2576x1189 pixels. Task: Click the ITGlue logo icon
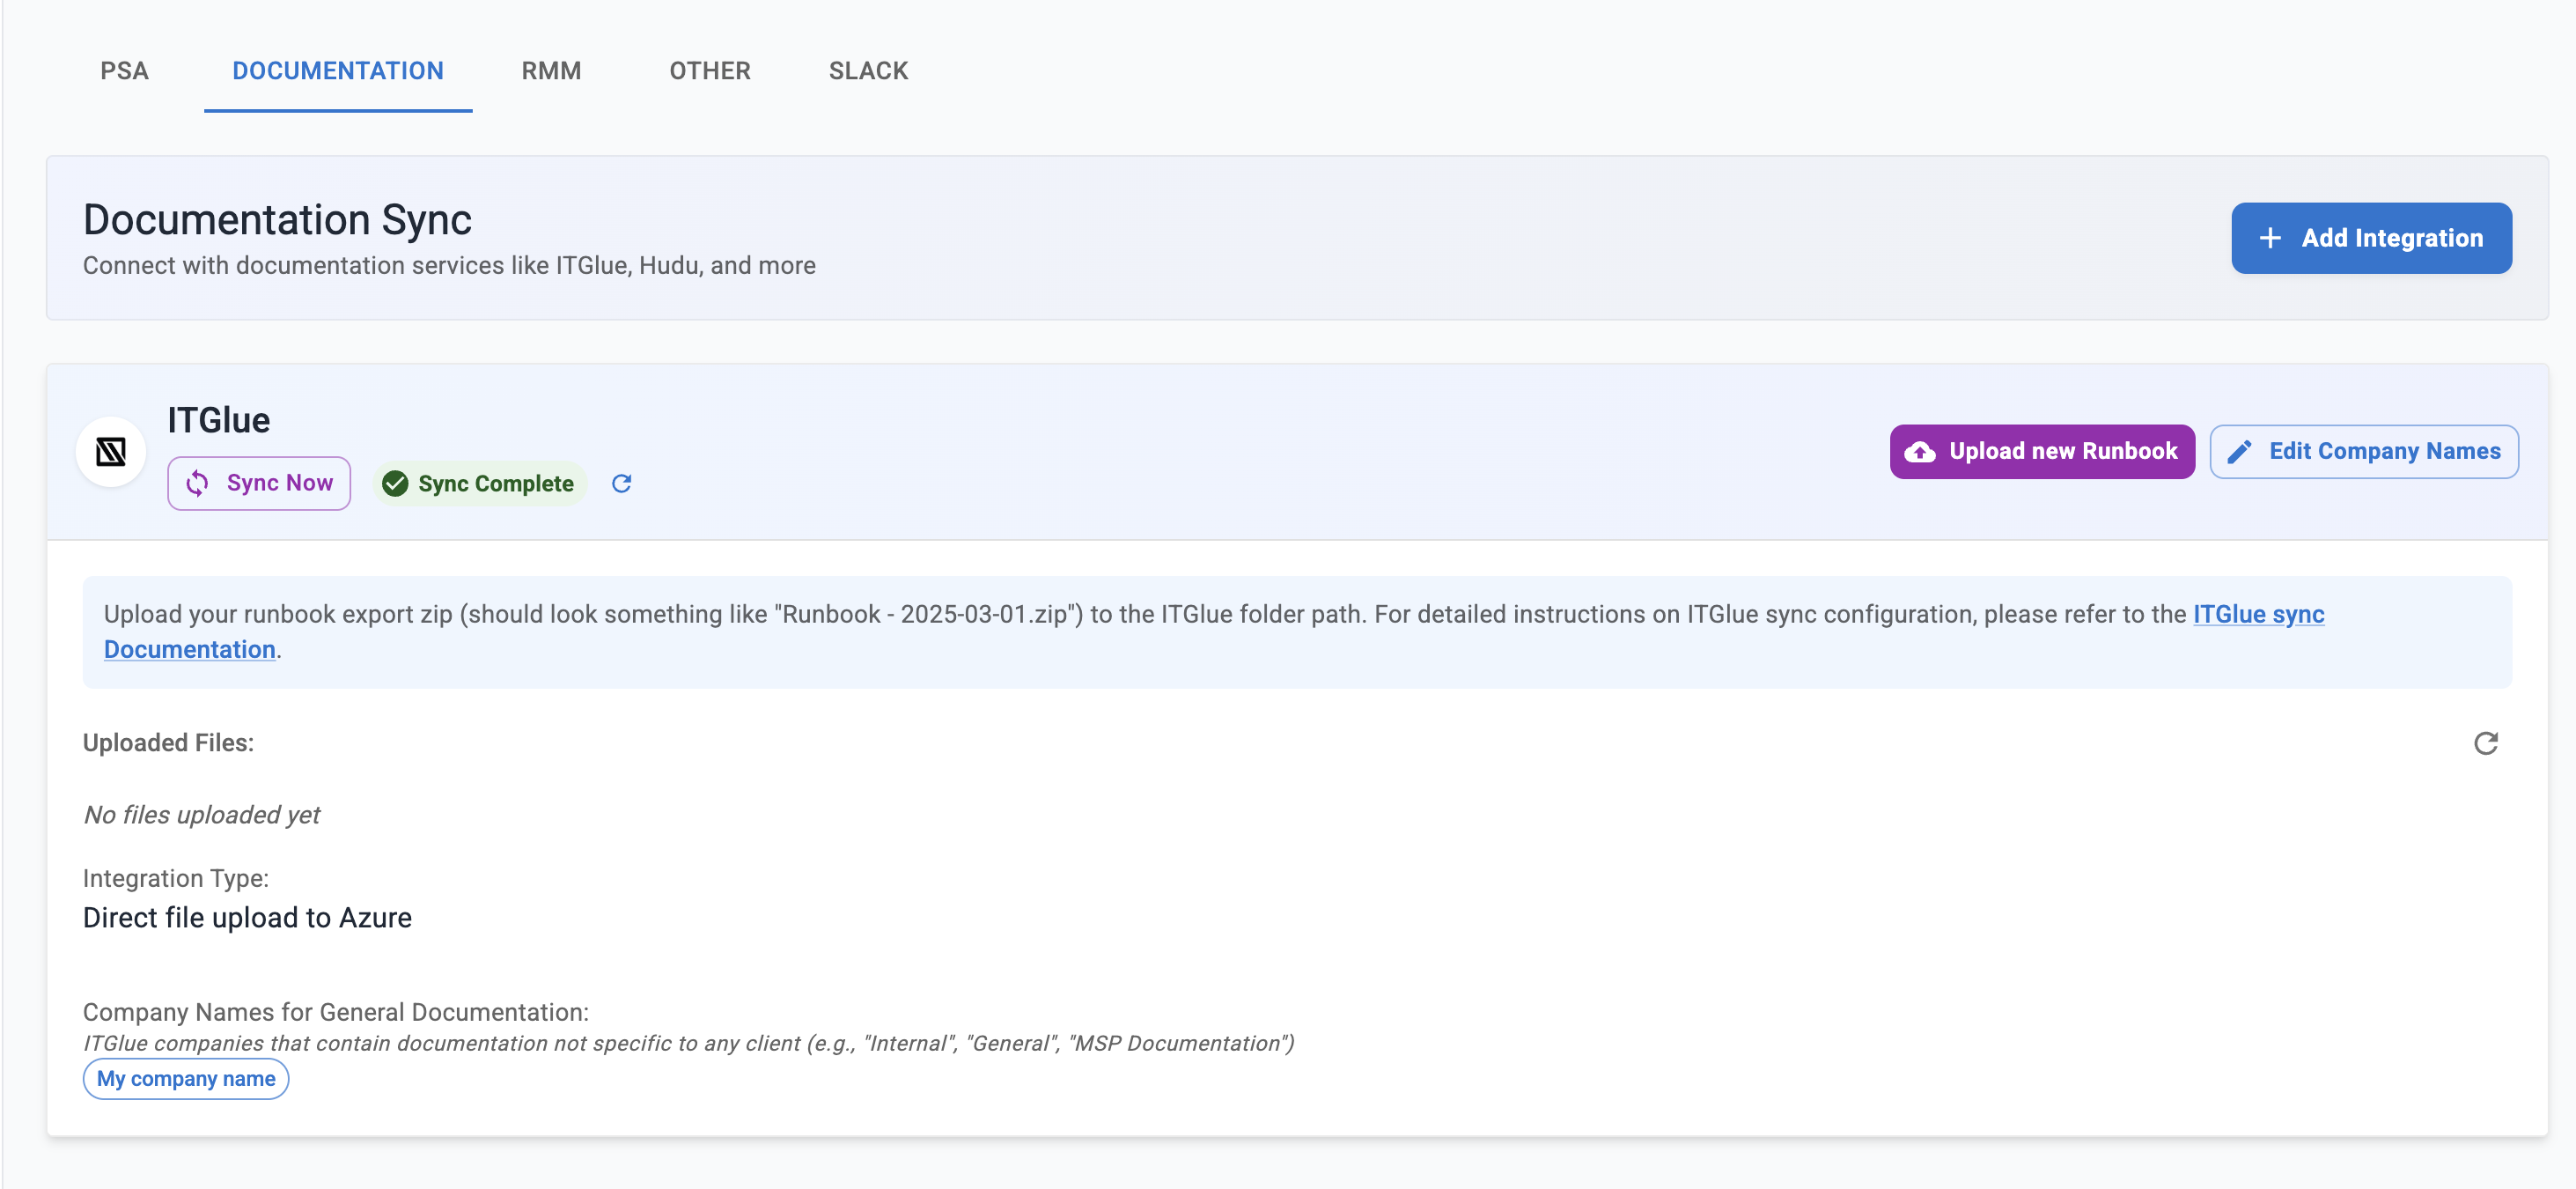pos(111,452)
